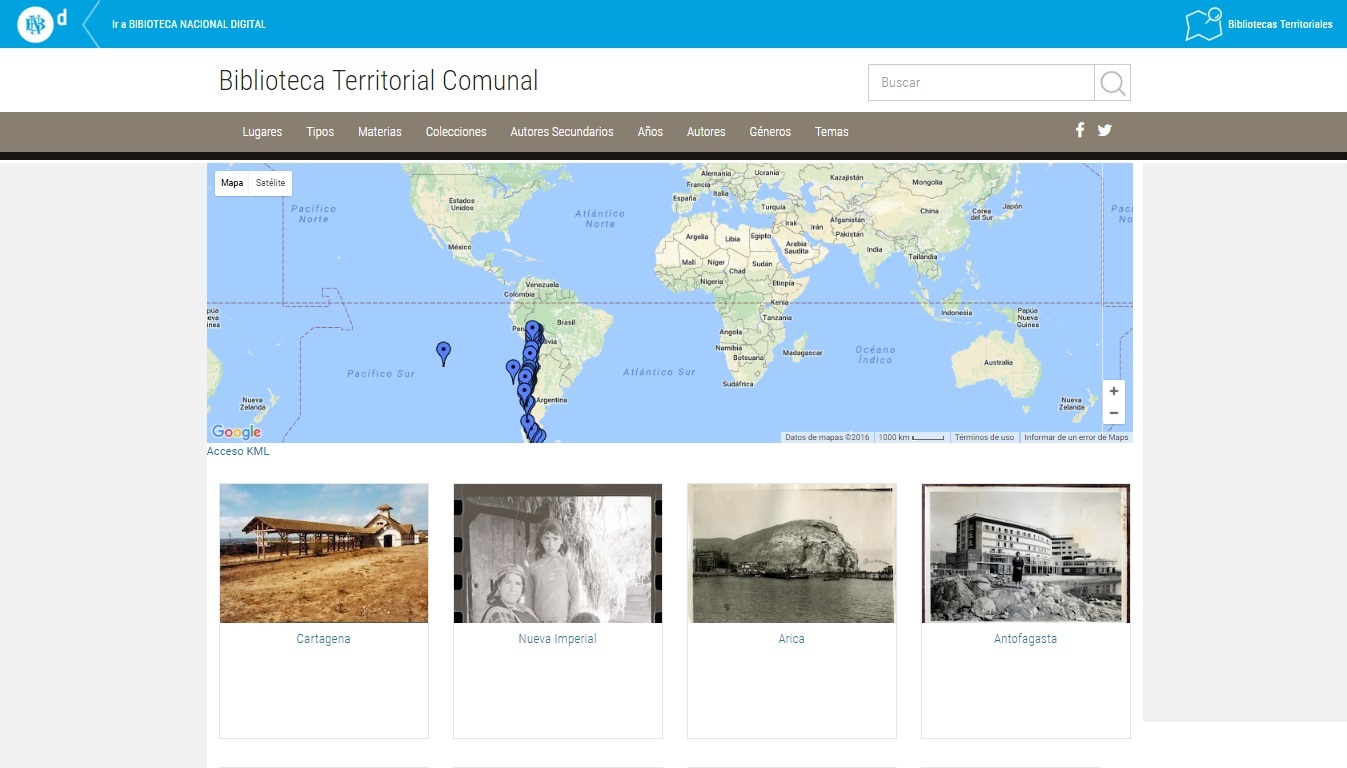Viewport: 1347px width, 768px height.
Task: Expand the Géneros menu item
Action: [x=770, y=132]
